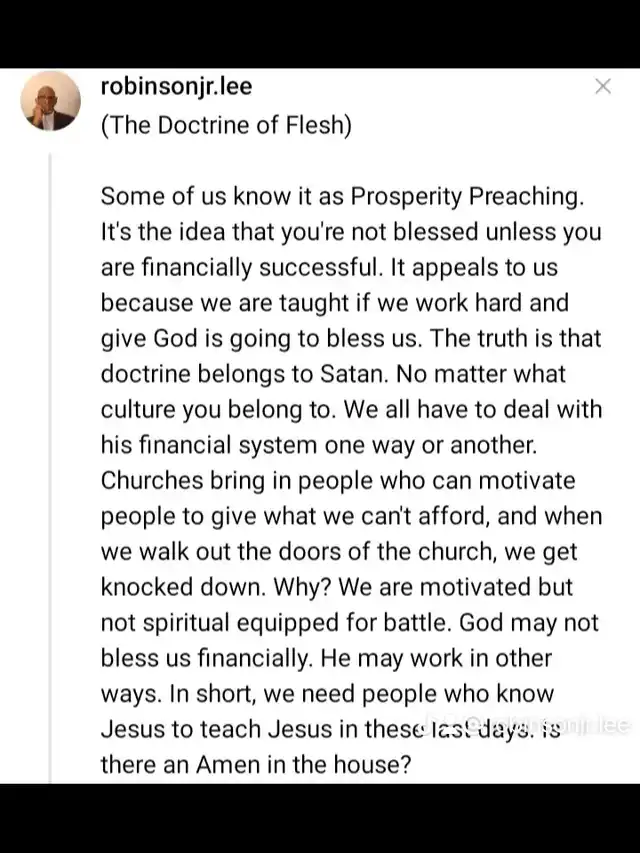This screenshot has height=853, width=640.
Task: Tap the 'Churches bring in people' line
Action: click(338, 481)
